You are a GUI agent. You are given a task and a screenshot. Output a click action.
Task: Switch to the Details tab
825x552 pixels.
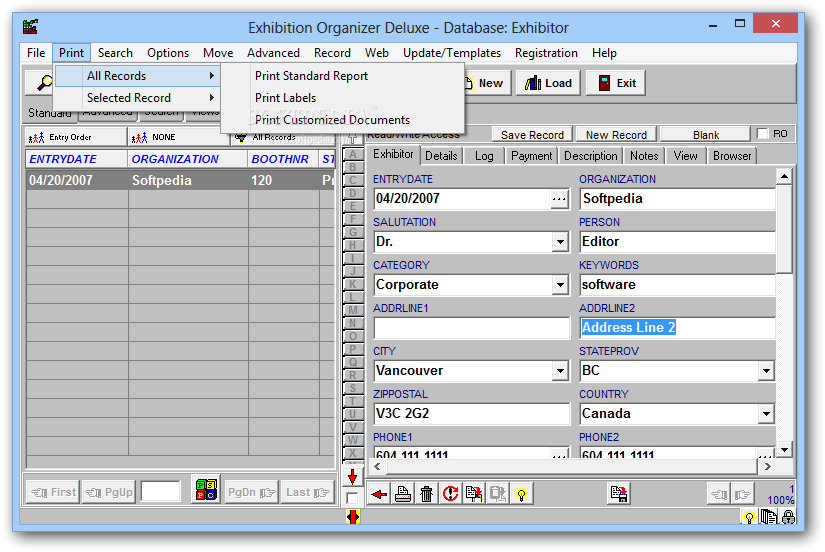click(441, 156)
